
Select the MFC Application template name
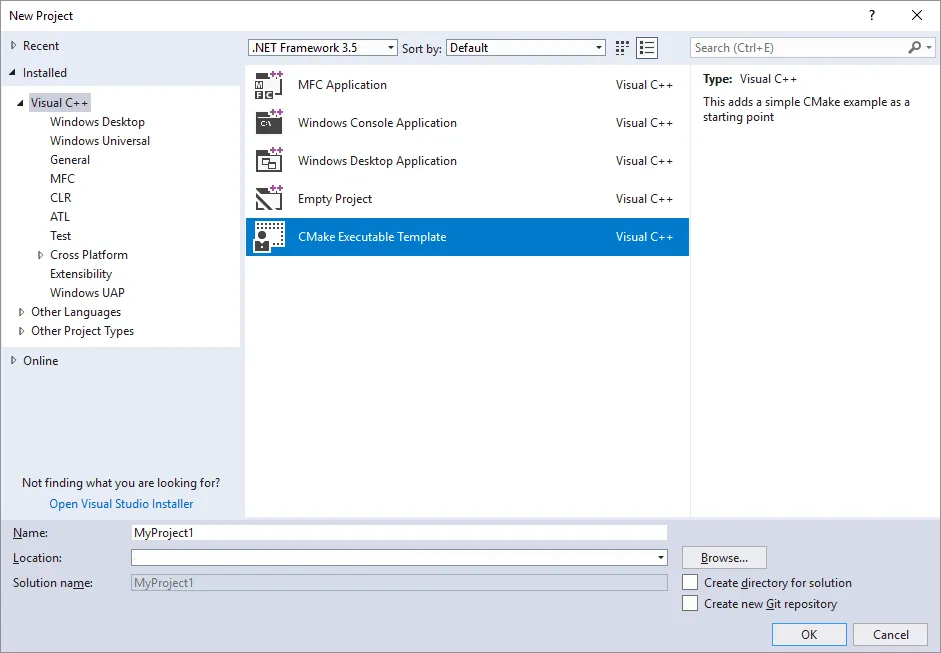[342, 85]
